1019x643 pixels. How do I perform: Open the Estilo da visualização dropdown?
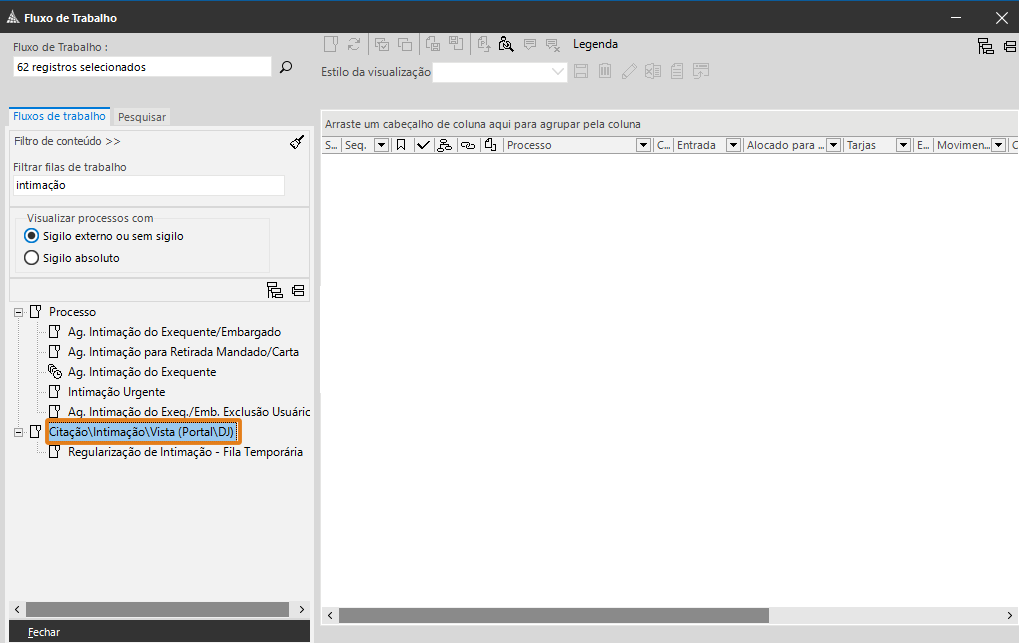558,72
